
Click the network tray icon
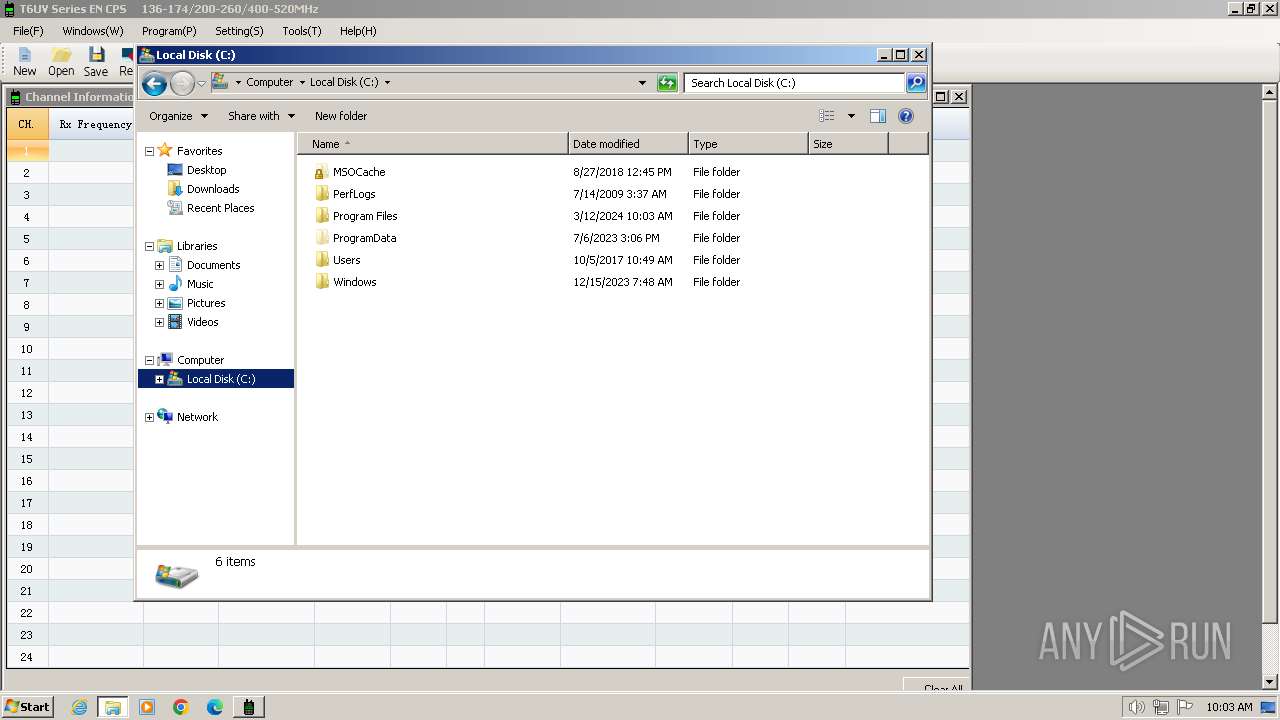tap(1160, 707)
